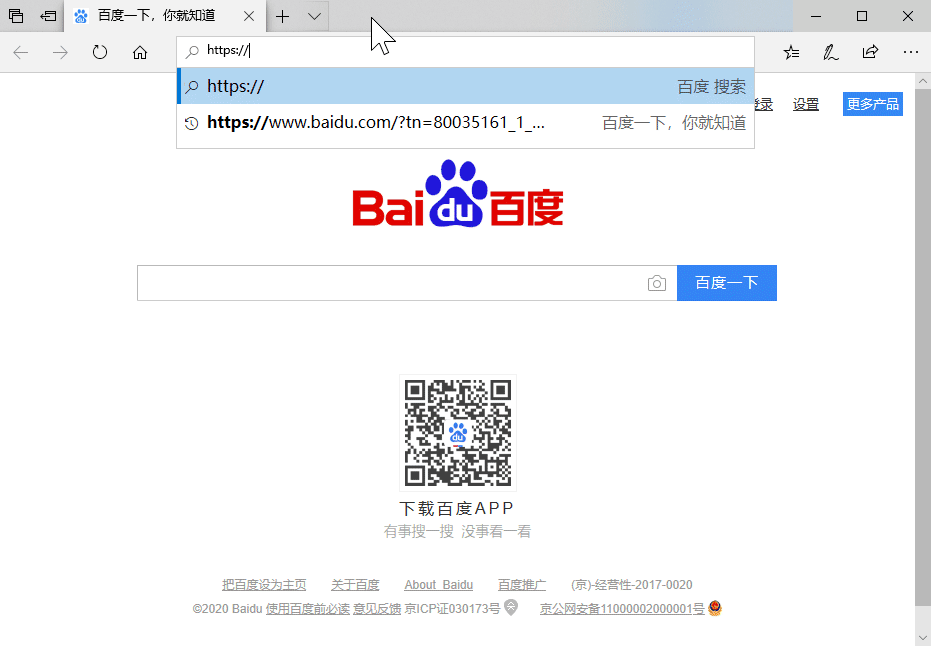Click the 下载百度APP text
Image resolution: width=931 pixels, height=646 pixels.
(457, 508)
